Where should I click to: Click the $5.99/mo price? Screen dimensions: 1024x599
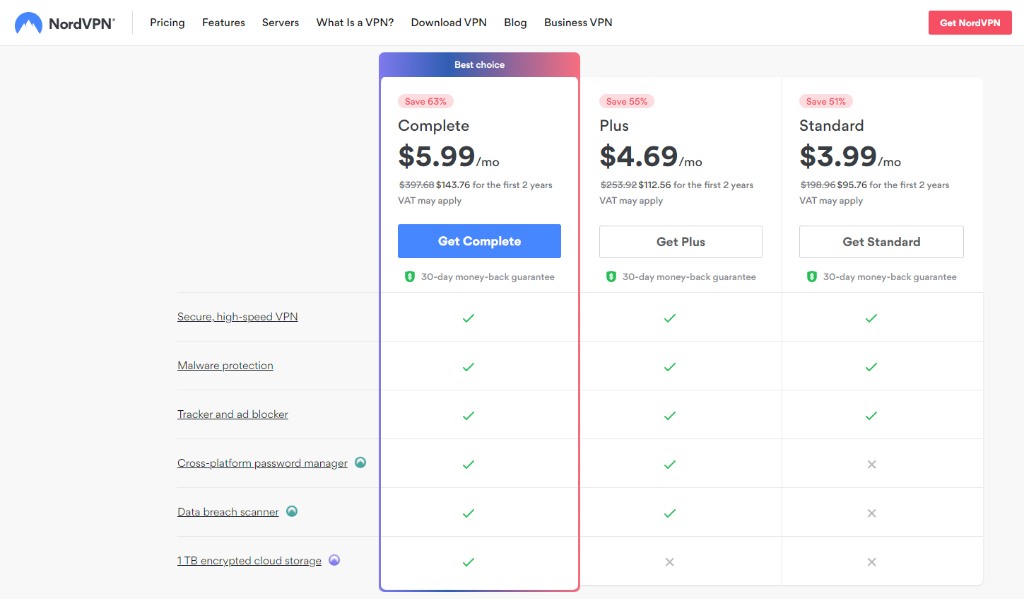pos(449,157)
